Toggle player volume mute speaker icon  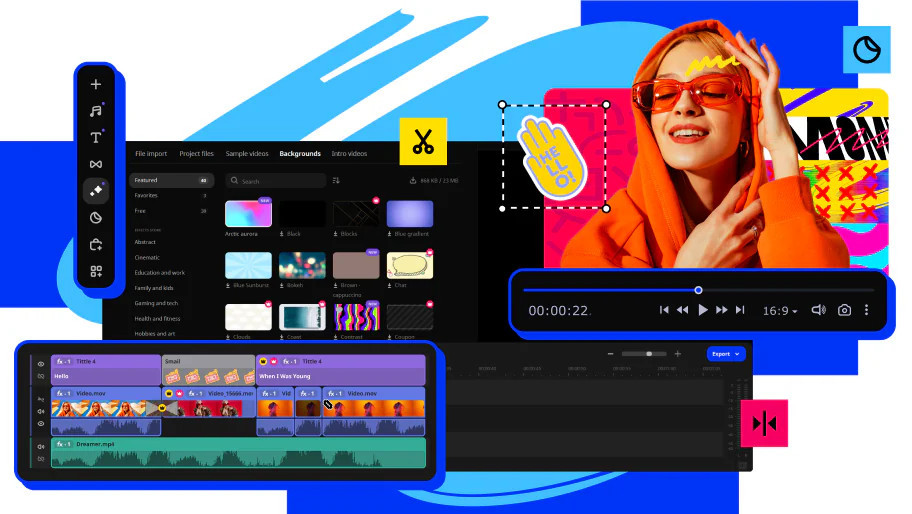(818, 310)
